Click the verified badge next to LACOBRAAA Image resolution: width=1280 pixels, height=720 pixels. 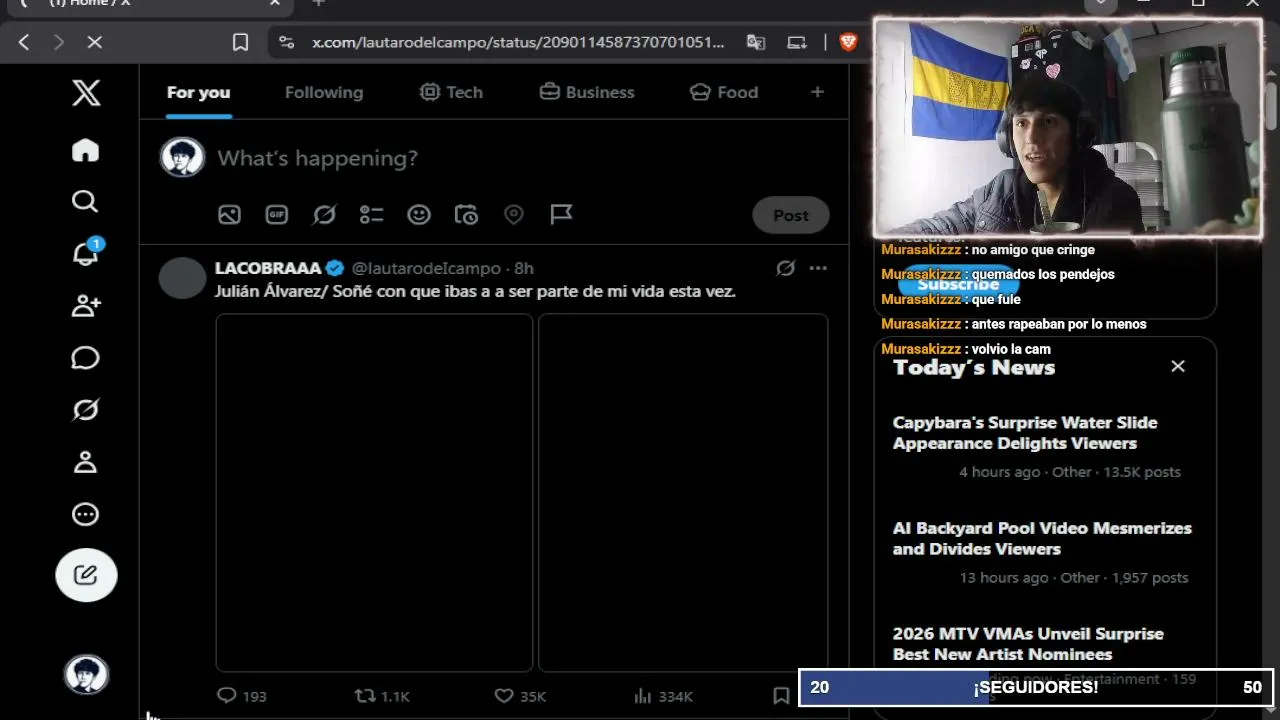(335, 268)
